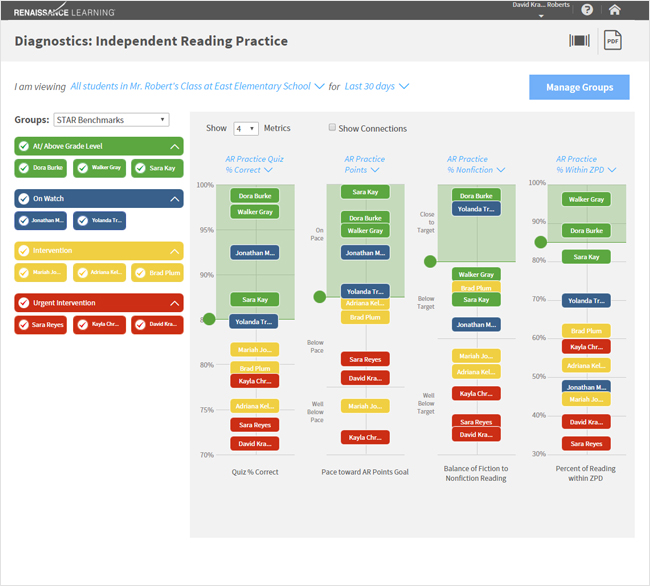The height and width of the screenshot is (586, 650).
Task: Open AR Practice % Within ZPD metric dropdown
Action: [x=586, y=165]
